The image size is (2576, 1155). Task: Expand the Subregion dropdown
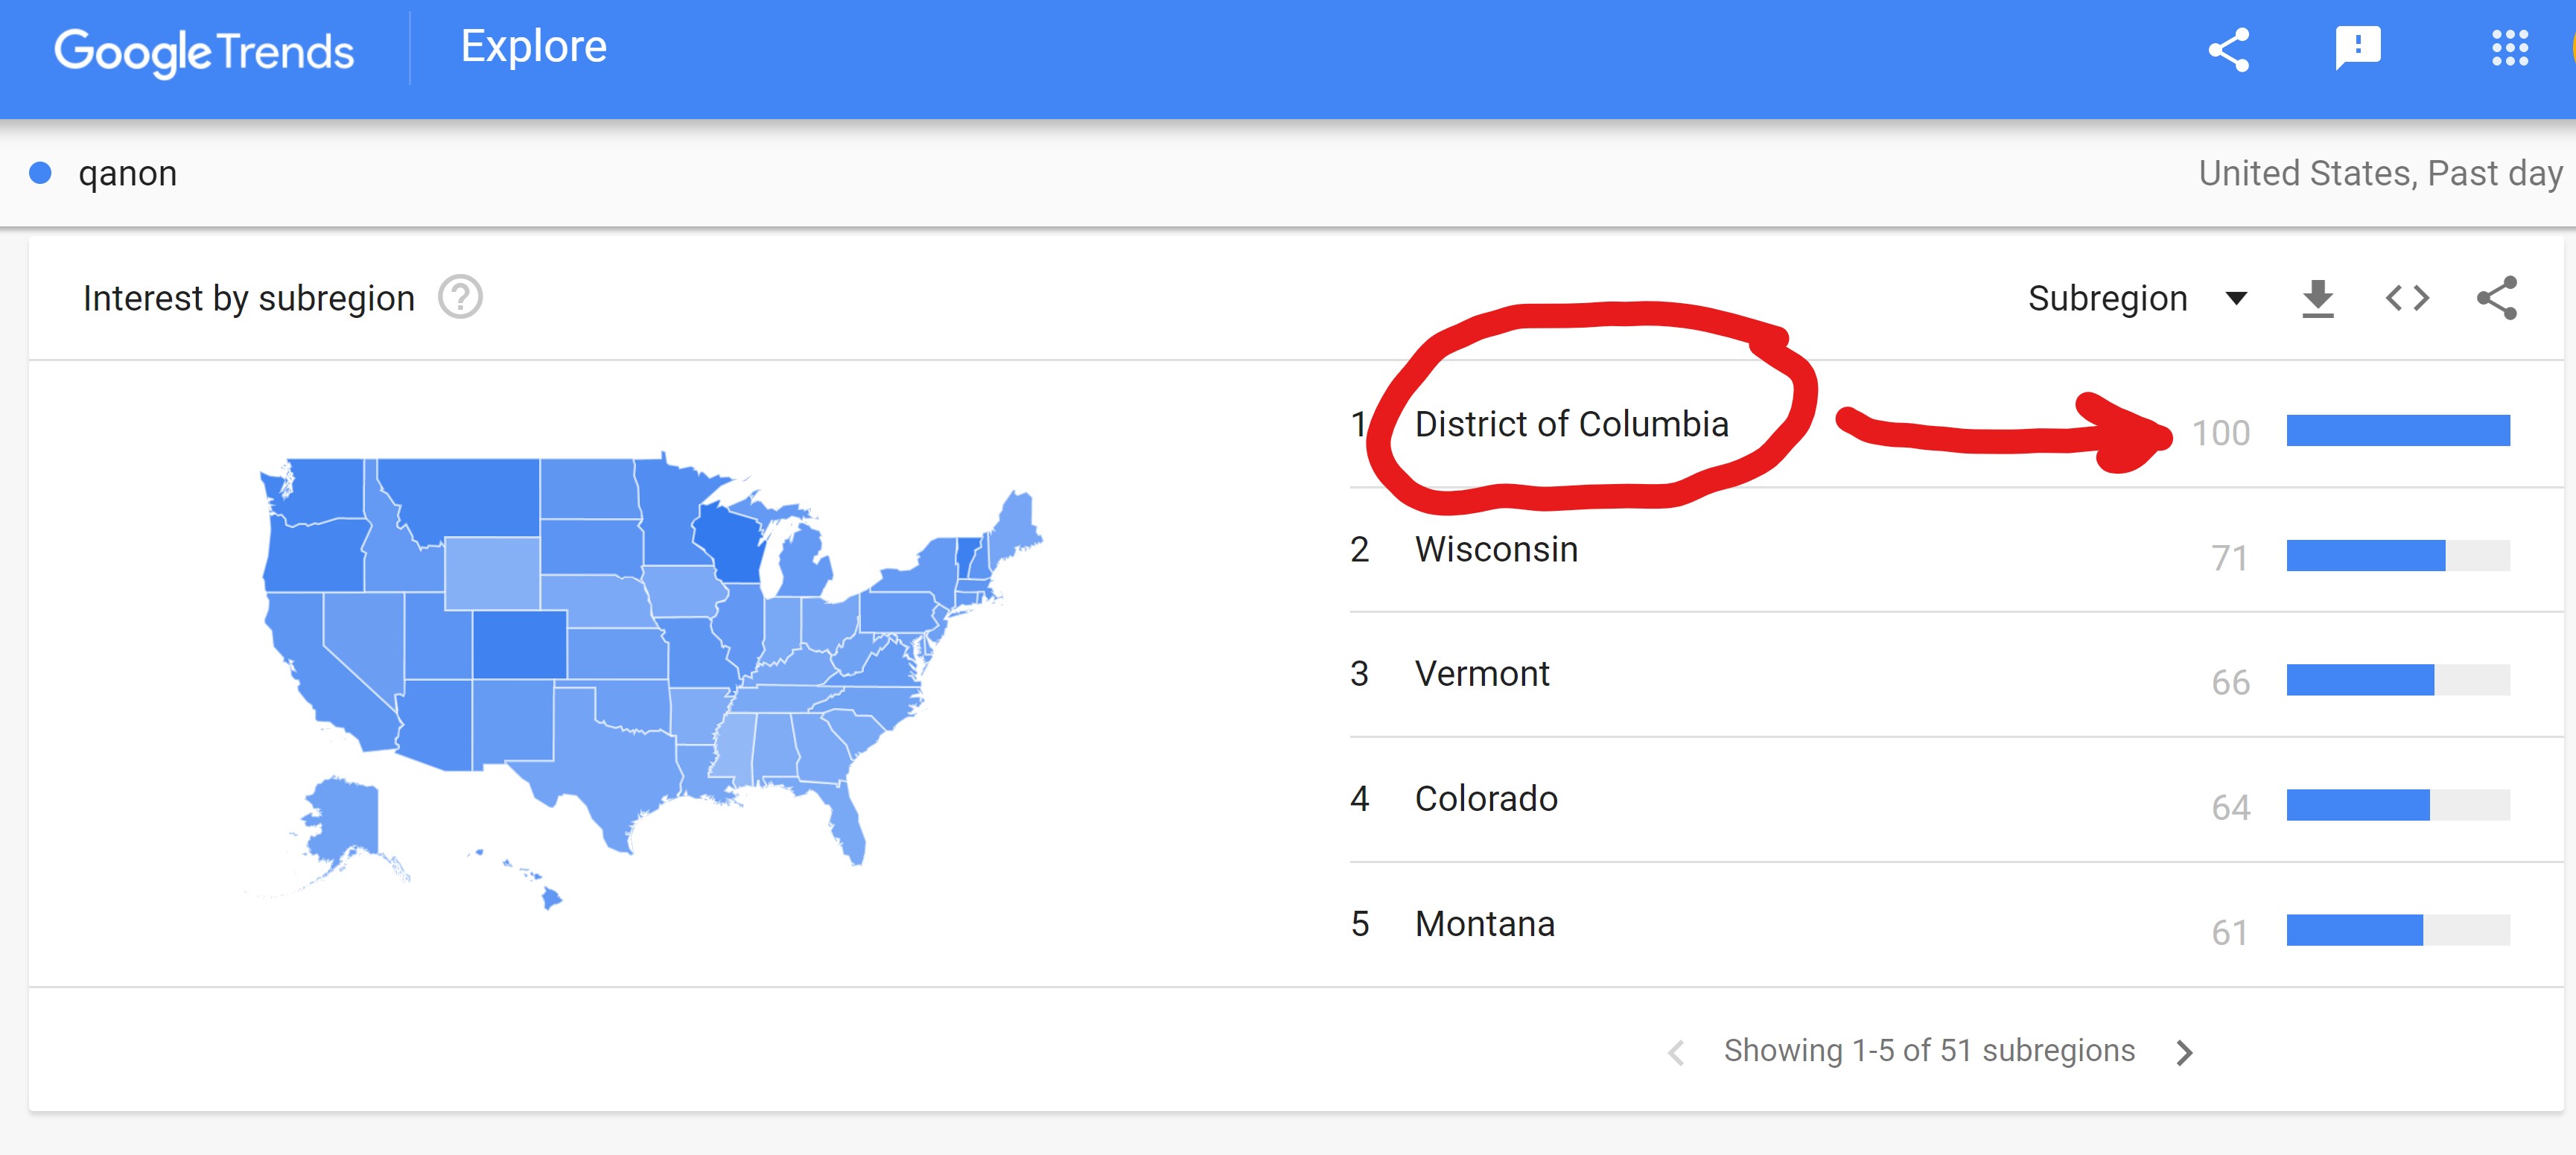(x=2137, y=298)
